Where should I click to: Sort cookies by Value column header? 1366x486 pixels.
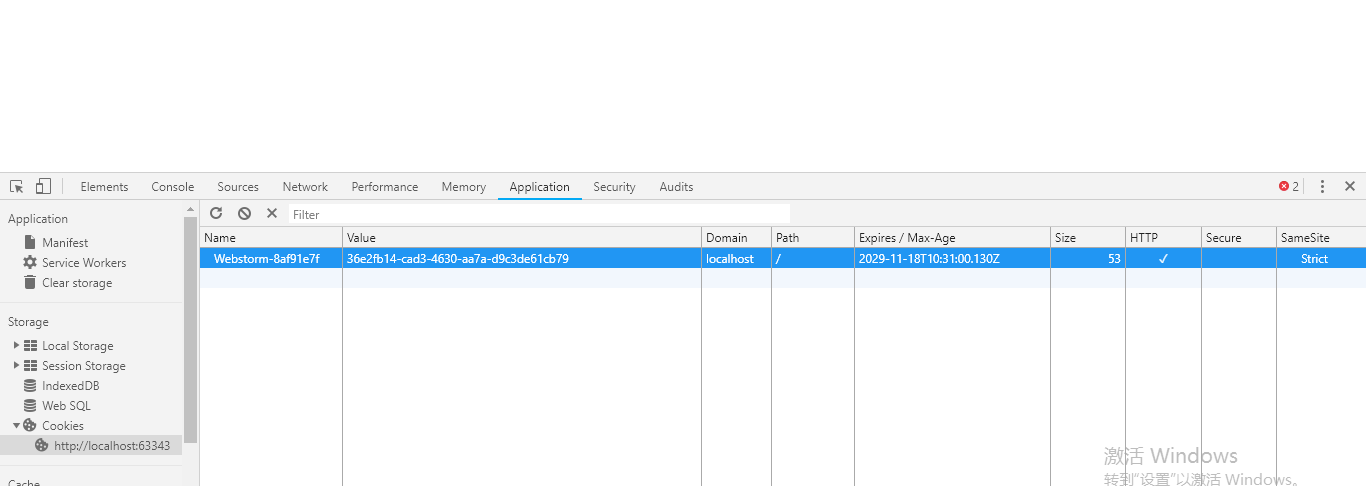point(522,238)
